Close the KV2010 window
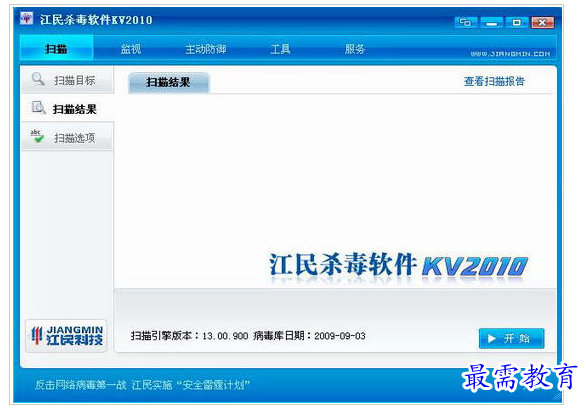586x408 pixels. (542, 23)
